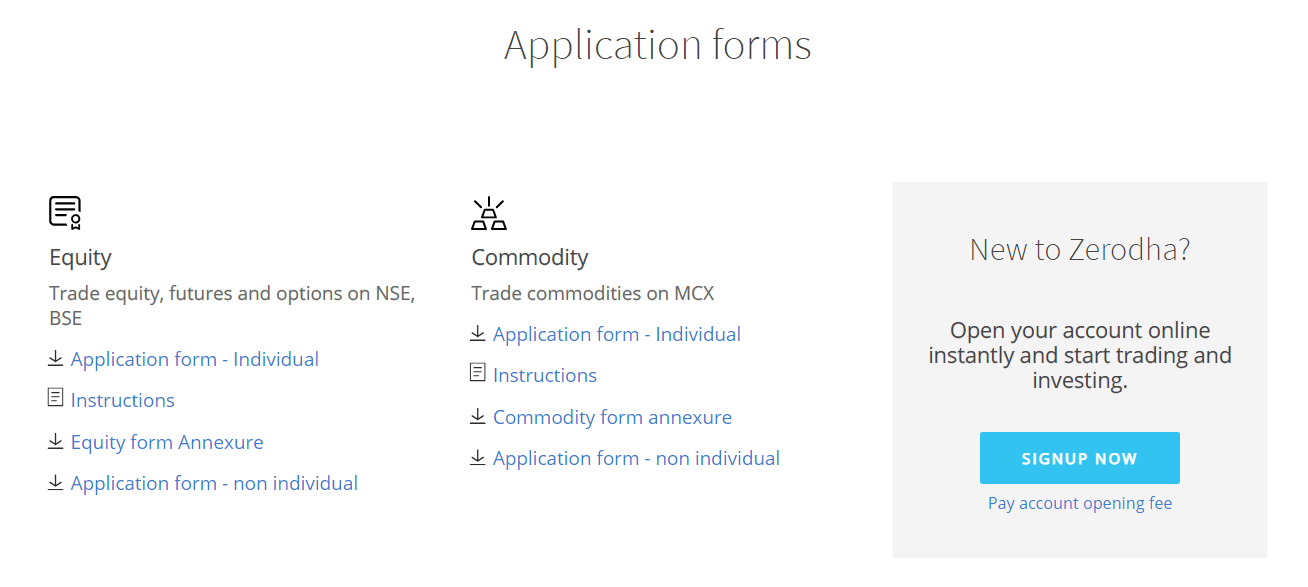The image size is (1308, 587).
Task: Click the SIGNUP NOW button
Action: [1080, 458]
